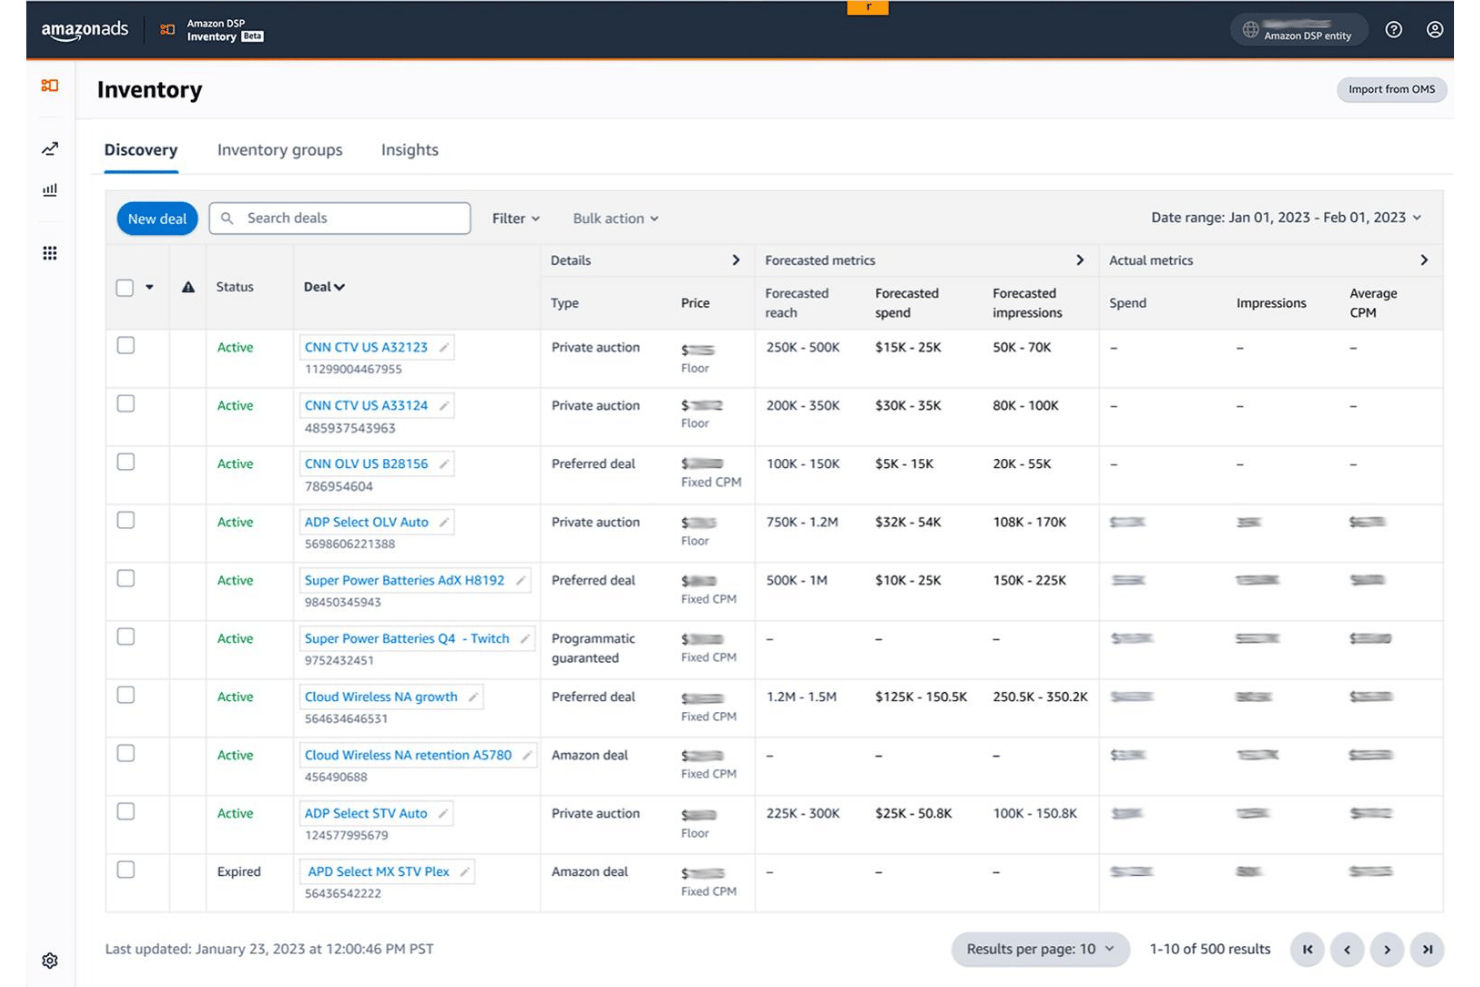
Task: Switch to the Discovery tab
Action: point(141,150)
